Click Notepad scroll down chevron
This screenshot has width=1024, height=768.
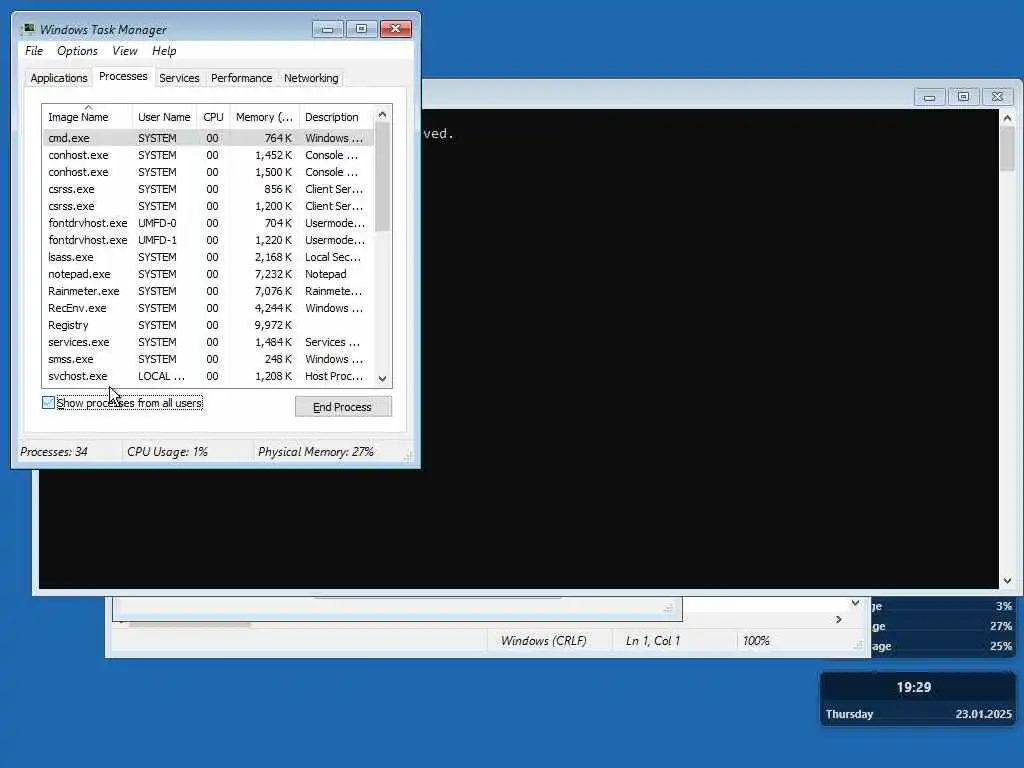tap(855, 603)
